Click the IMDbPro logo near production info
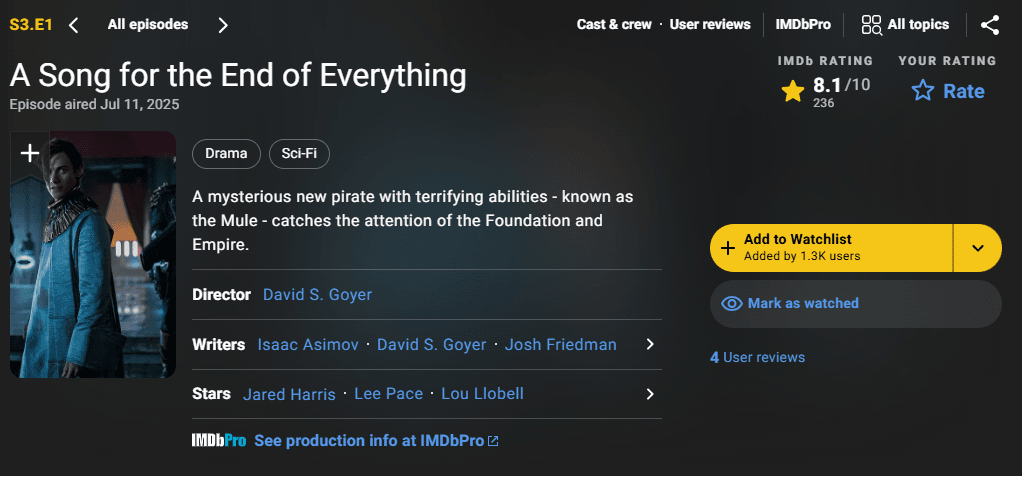Screen dimensions: 1022x481 click(x=219, y=440)
